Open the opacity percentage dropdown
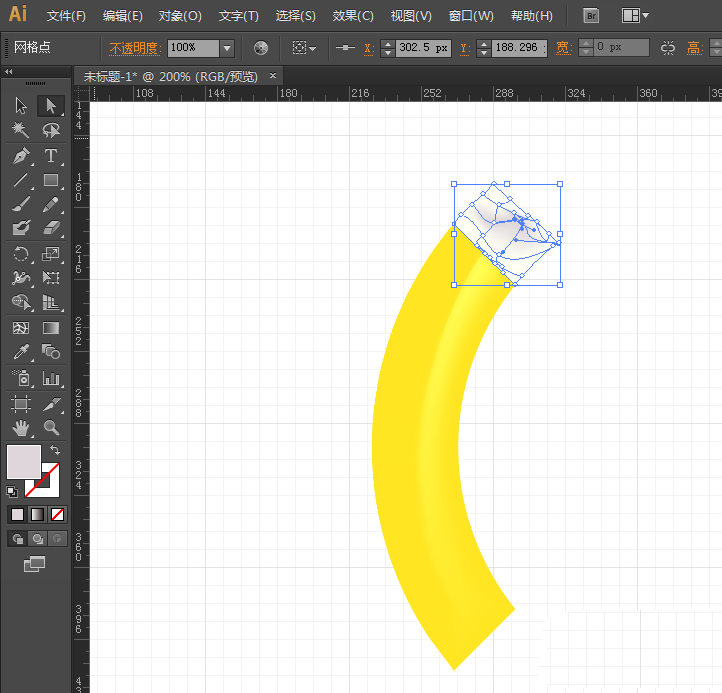Image resolution: width=722 pixels, height=693 pixels. (x=227, y=48)
